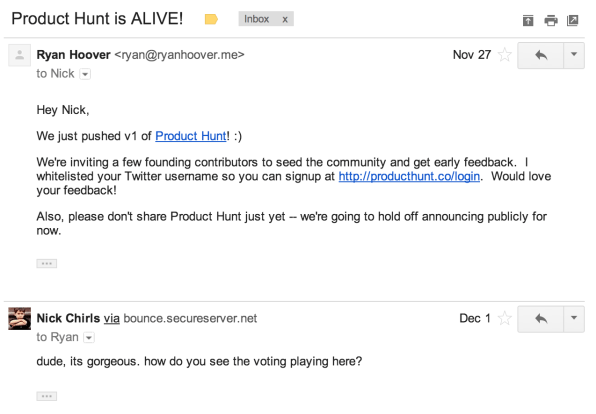
Task: Show details dropdown next to 'to Nick'
Action: [85, 74]
